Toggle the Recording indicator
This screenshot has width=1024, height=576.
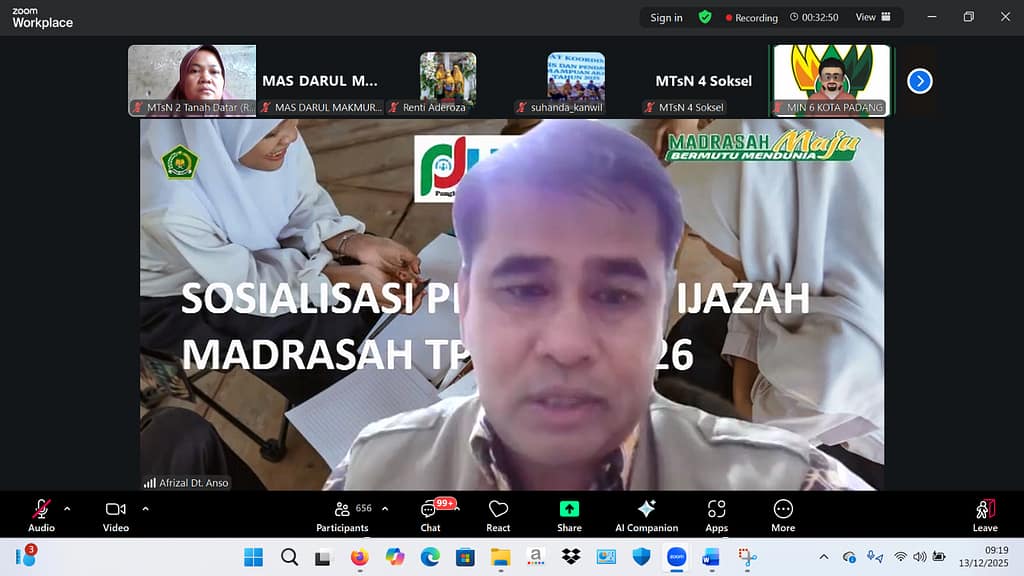[751, 17]
